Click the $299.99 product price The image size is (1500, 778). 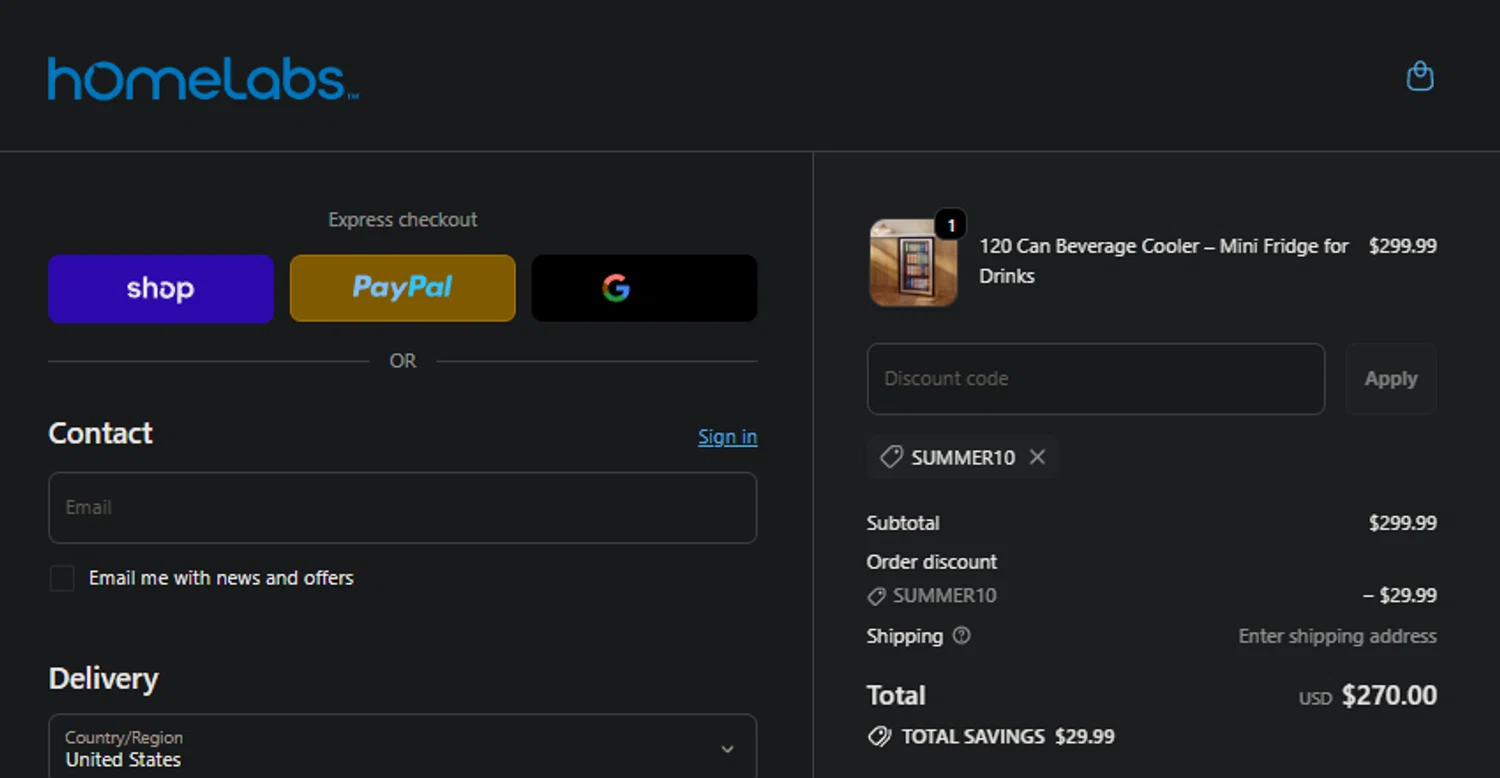[x=1402, y=246]
